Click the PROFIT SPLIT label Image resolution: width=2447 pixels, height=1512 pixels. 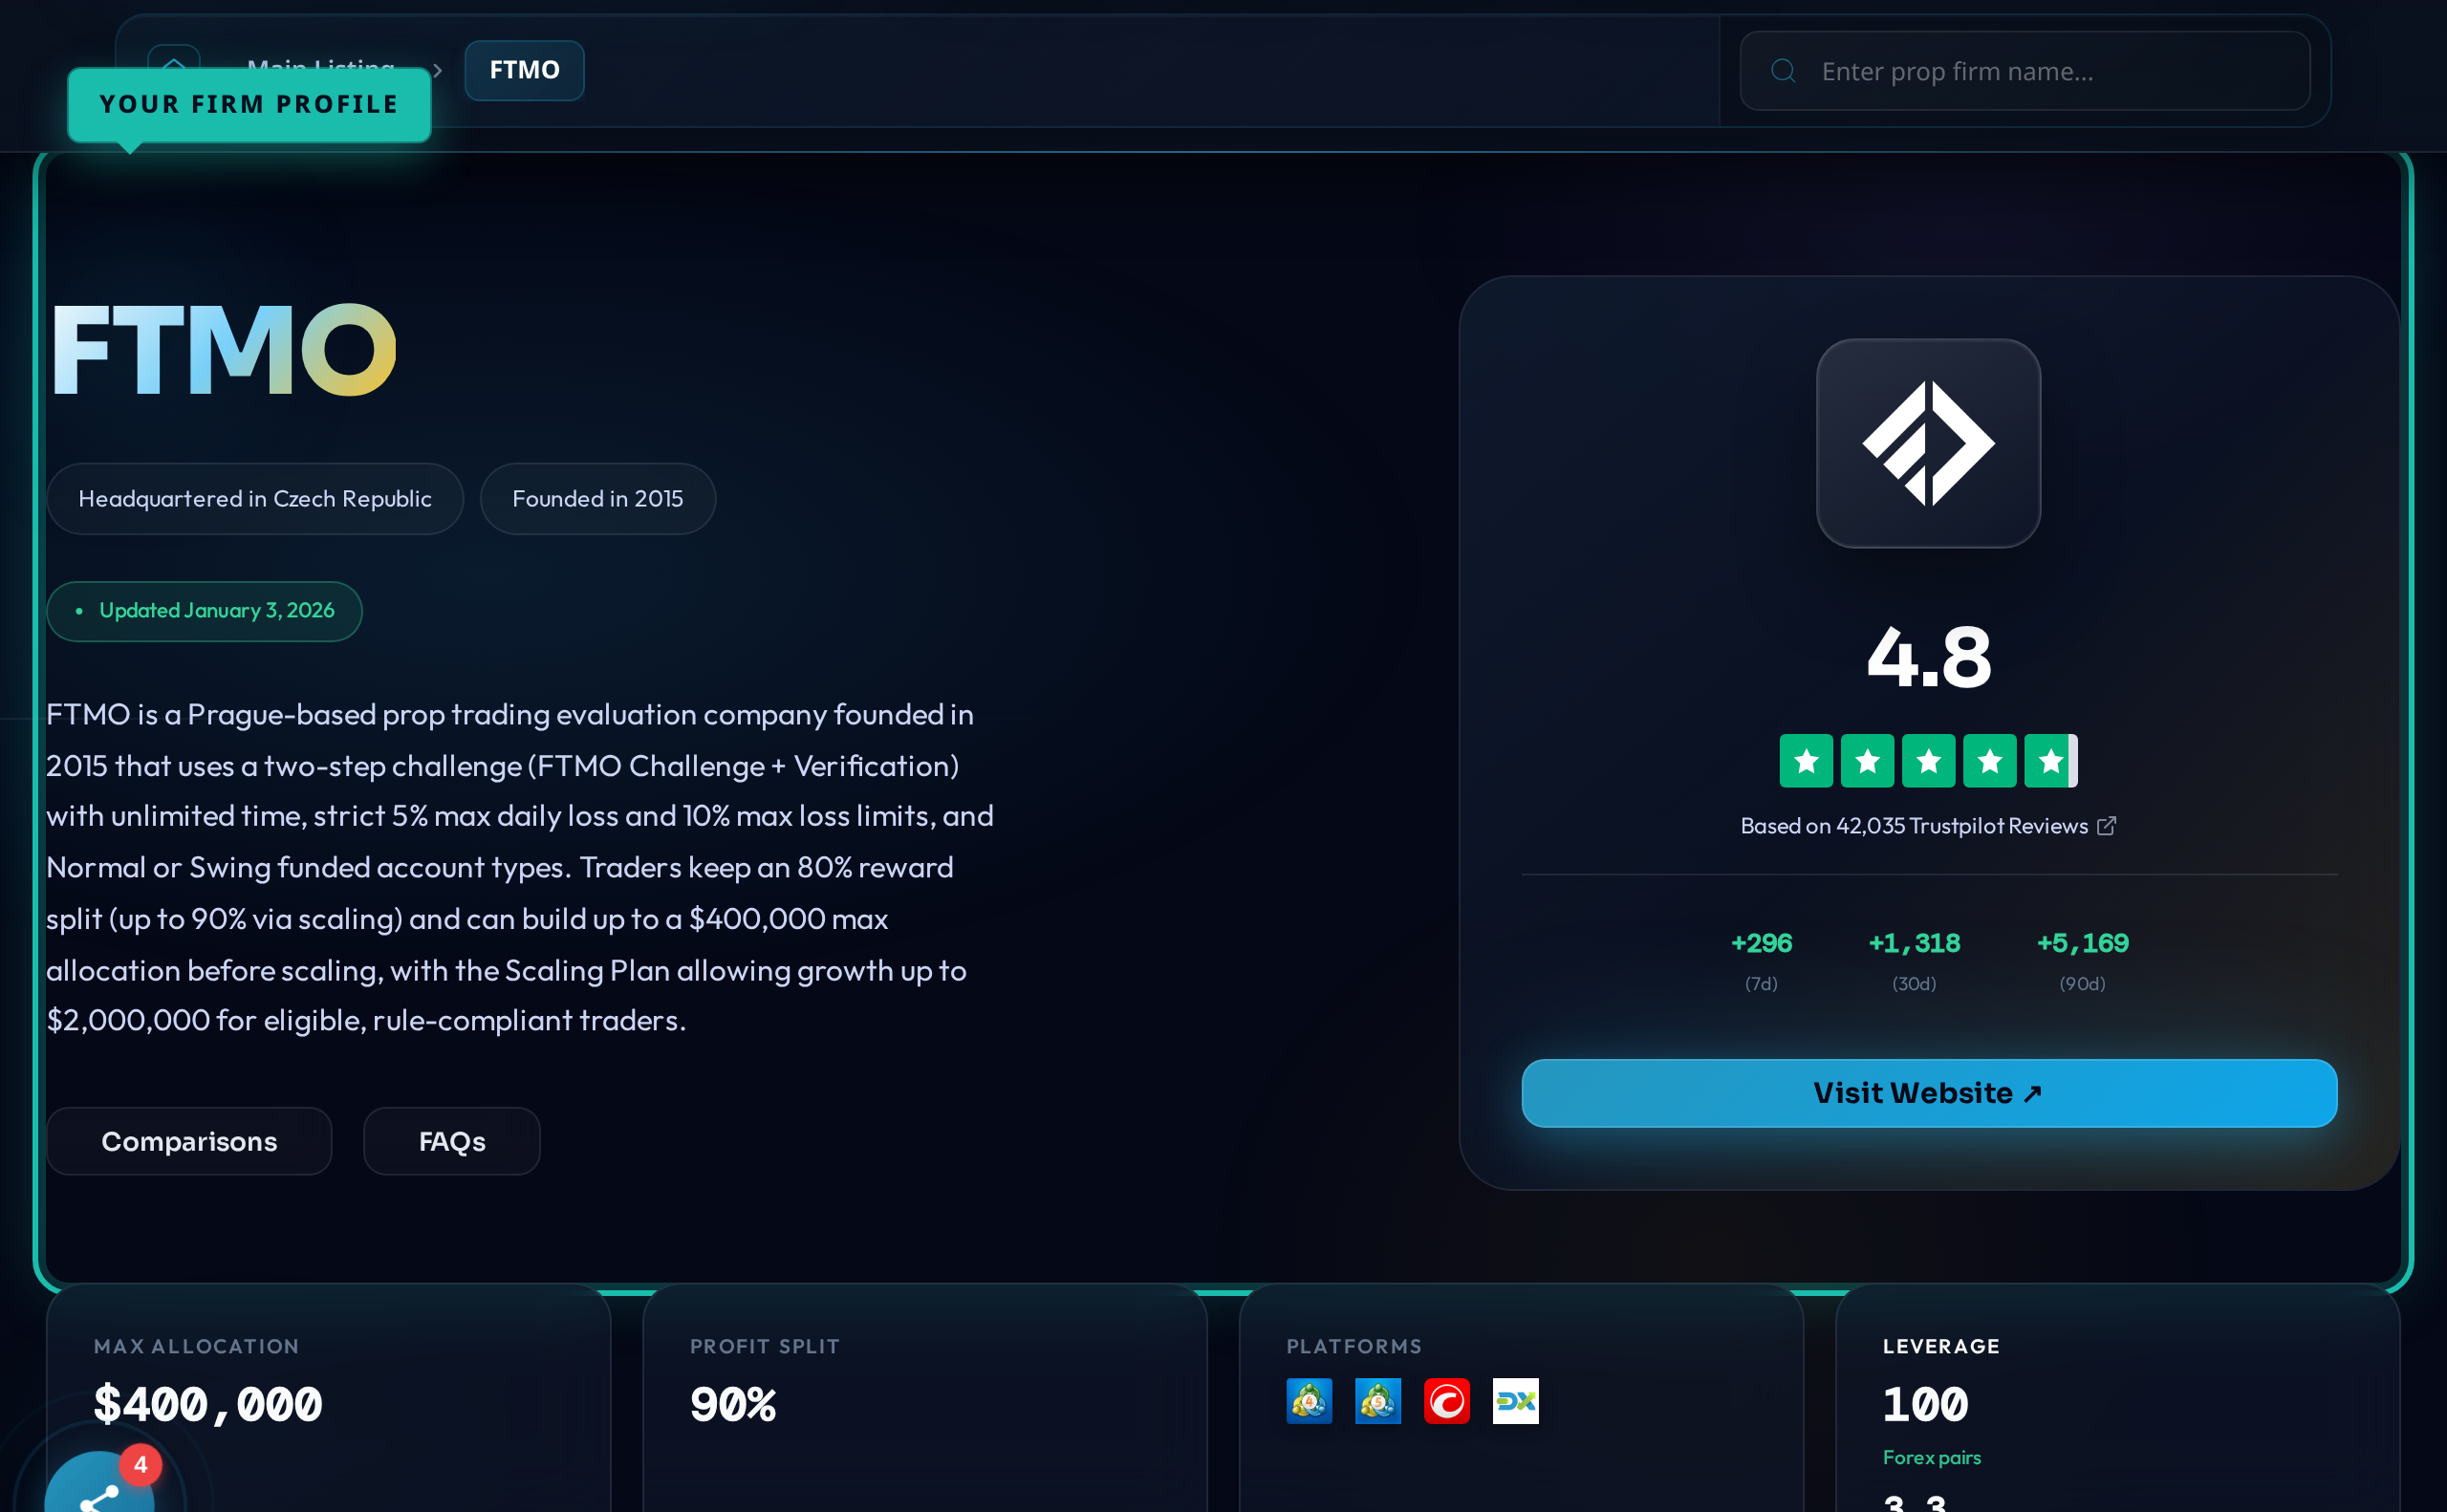(765, 1347)
